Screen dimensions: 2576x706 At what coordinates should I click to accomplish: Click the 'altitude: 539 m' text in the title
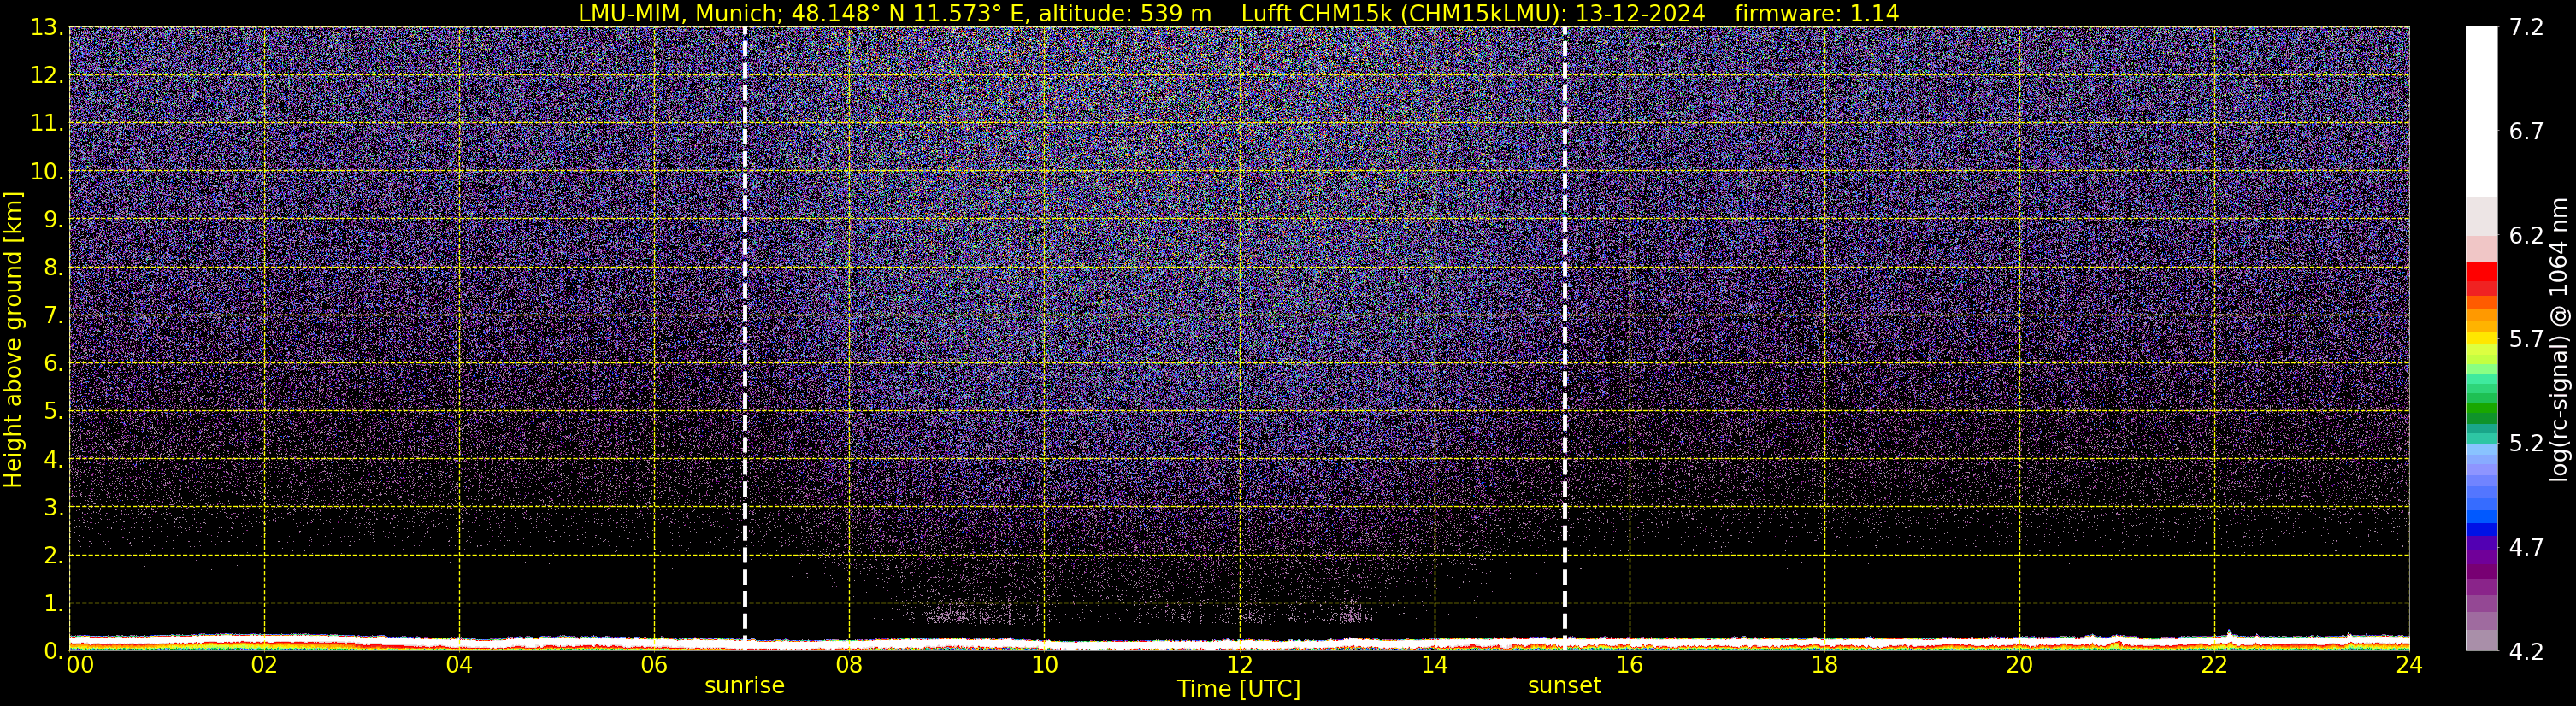point(1124,13)
